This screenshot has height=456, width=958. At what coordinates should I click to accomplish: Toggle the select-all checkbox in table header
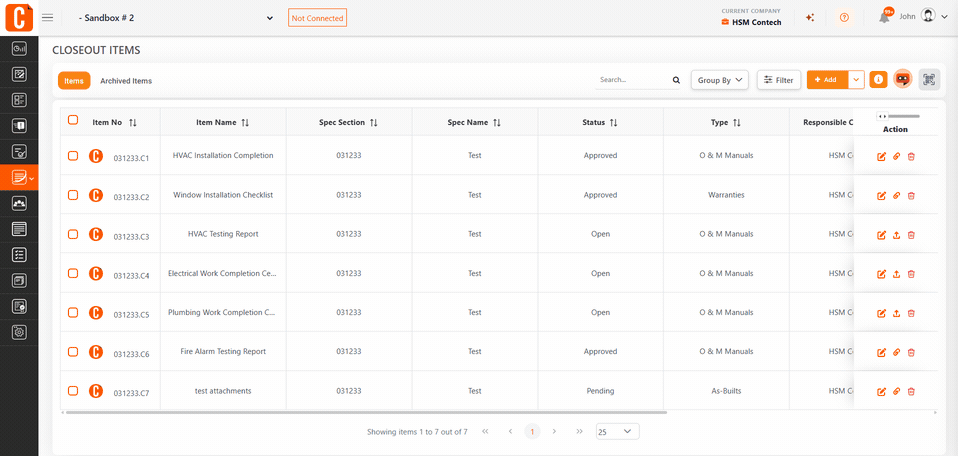tap(73, 120)
